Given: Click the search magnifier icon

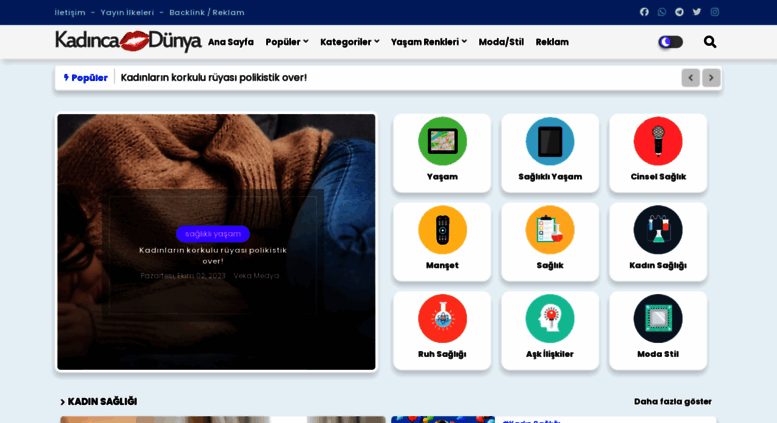Looking at the screenshot, I should (710, 42).
